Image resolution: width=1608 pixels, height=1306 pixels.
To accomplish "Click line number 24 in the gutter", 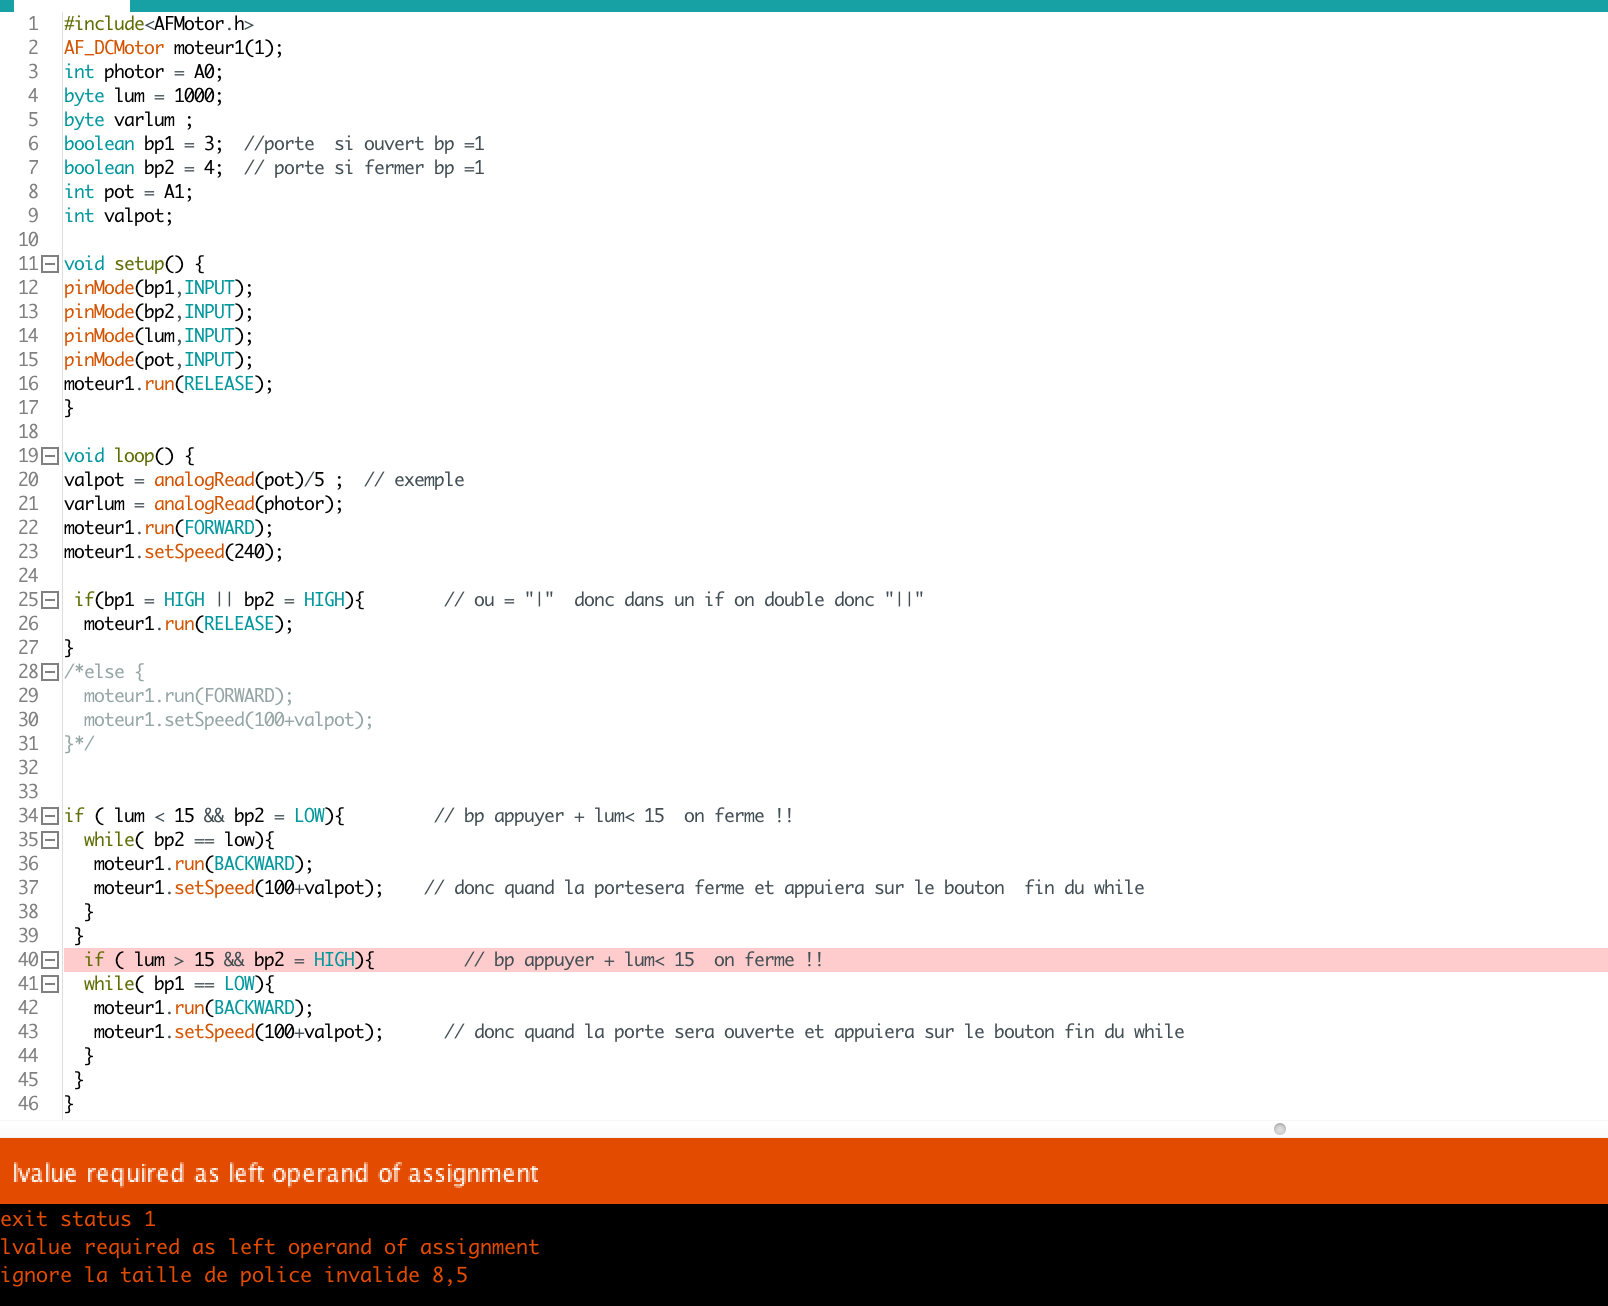I will click(28, 576).
